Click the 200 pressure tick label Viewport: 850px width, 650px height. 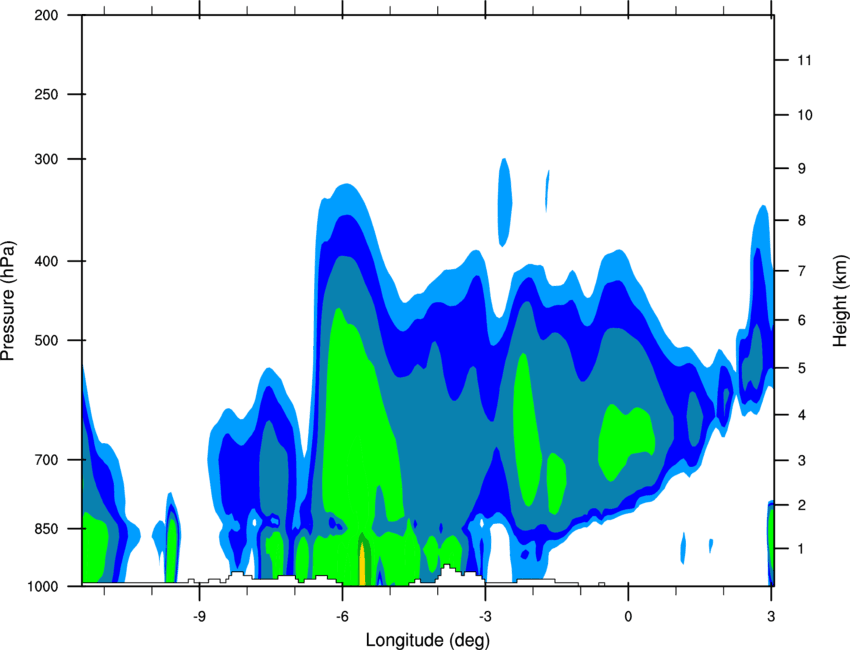46,15
